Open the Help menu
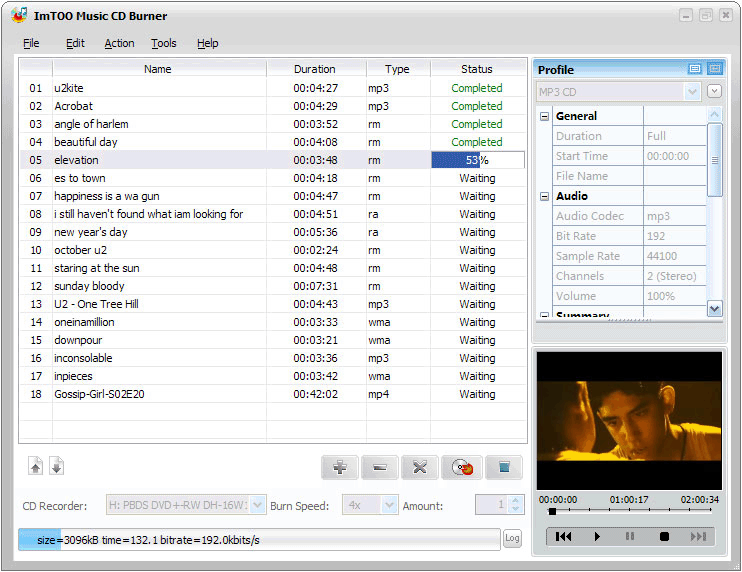The width and height of the screenshot is (742, 572). [208, 43]
